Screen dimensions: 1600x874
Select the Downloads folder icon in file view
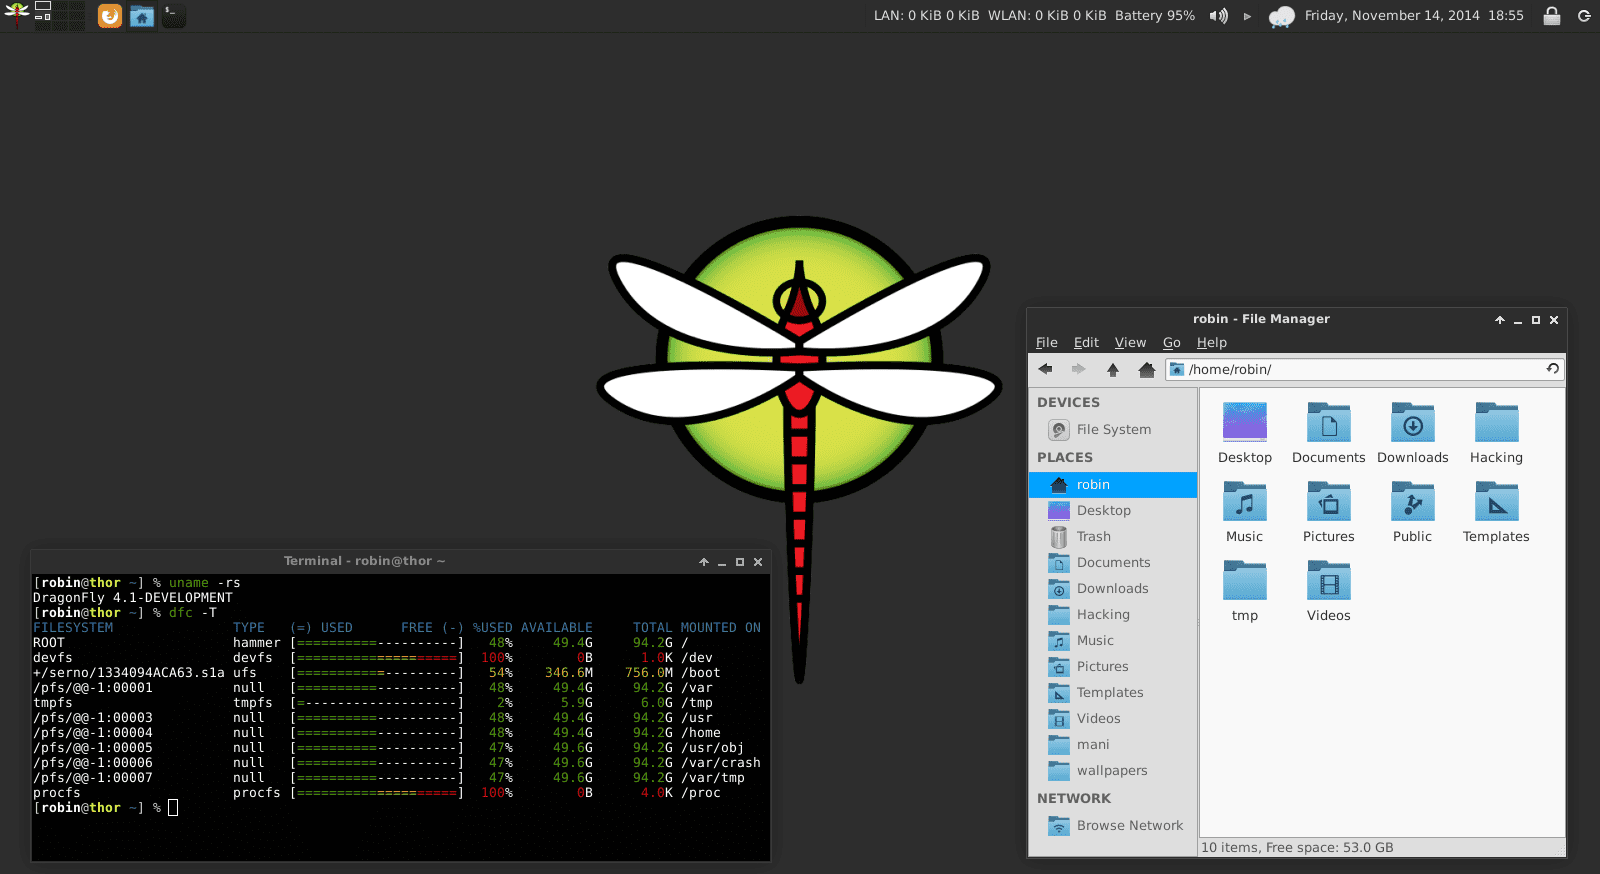[1413, 422]
